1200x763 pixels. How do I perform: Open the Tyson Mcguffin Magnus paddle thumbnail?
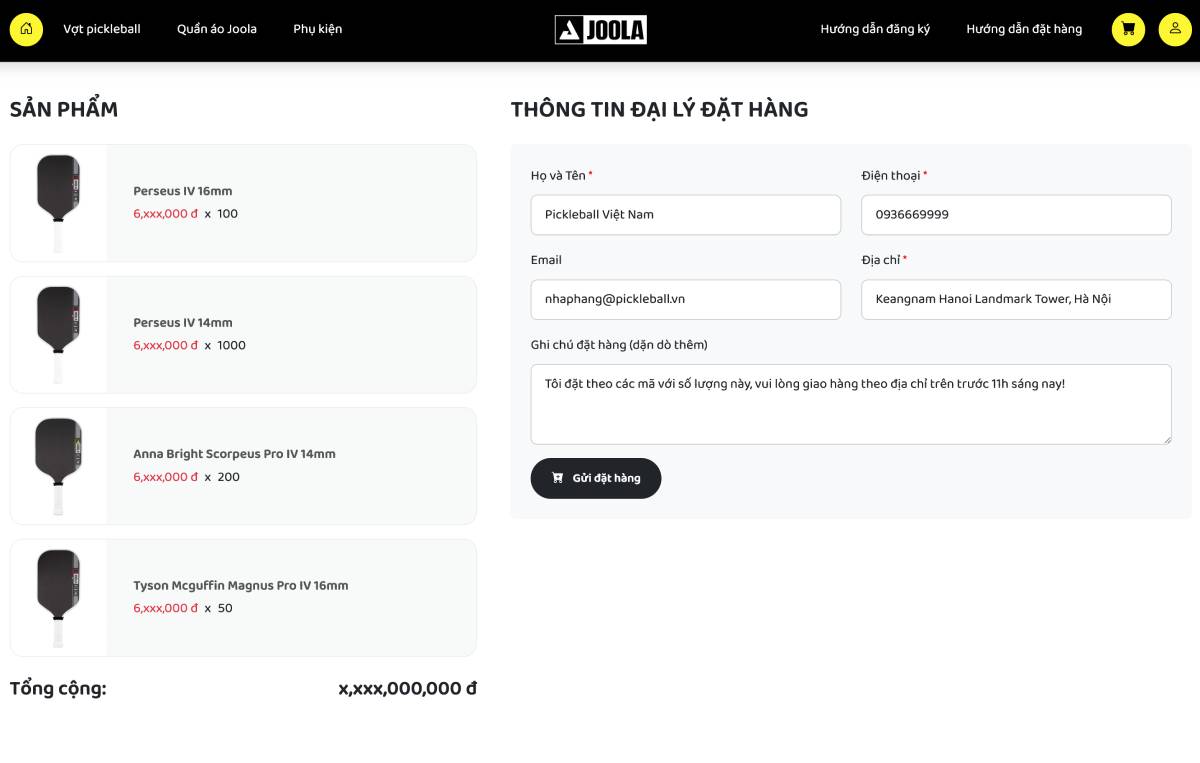[x=58, y=598]
